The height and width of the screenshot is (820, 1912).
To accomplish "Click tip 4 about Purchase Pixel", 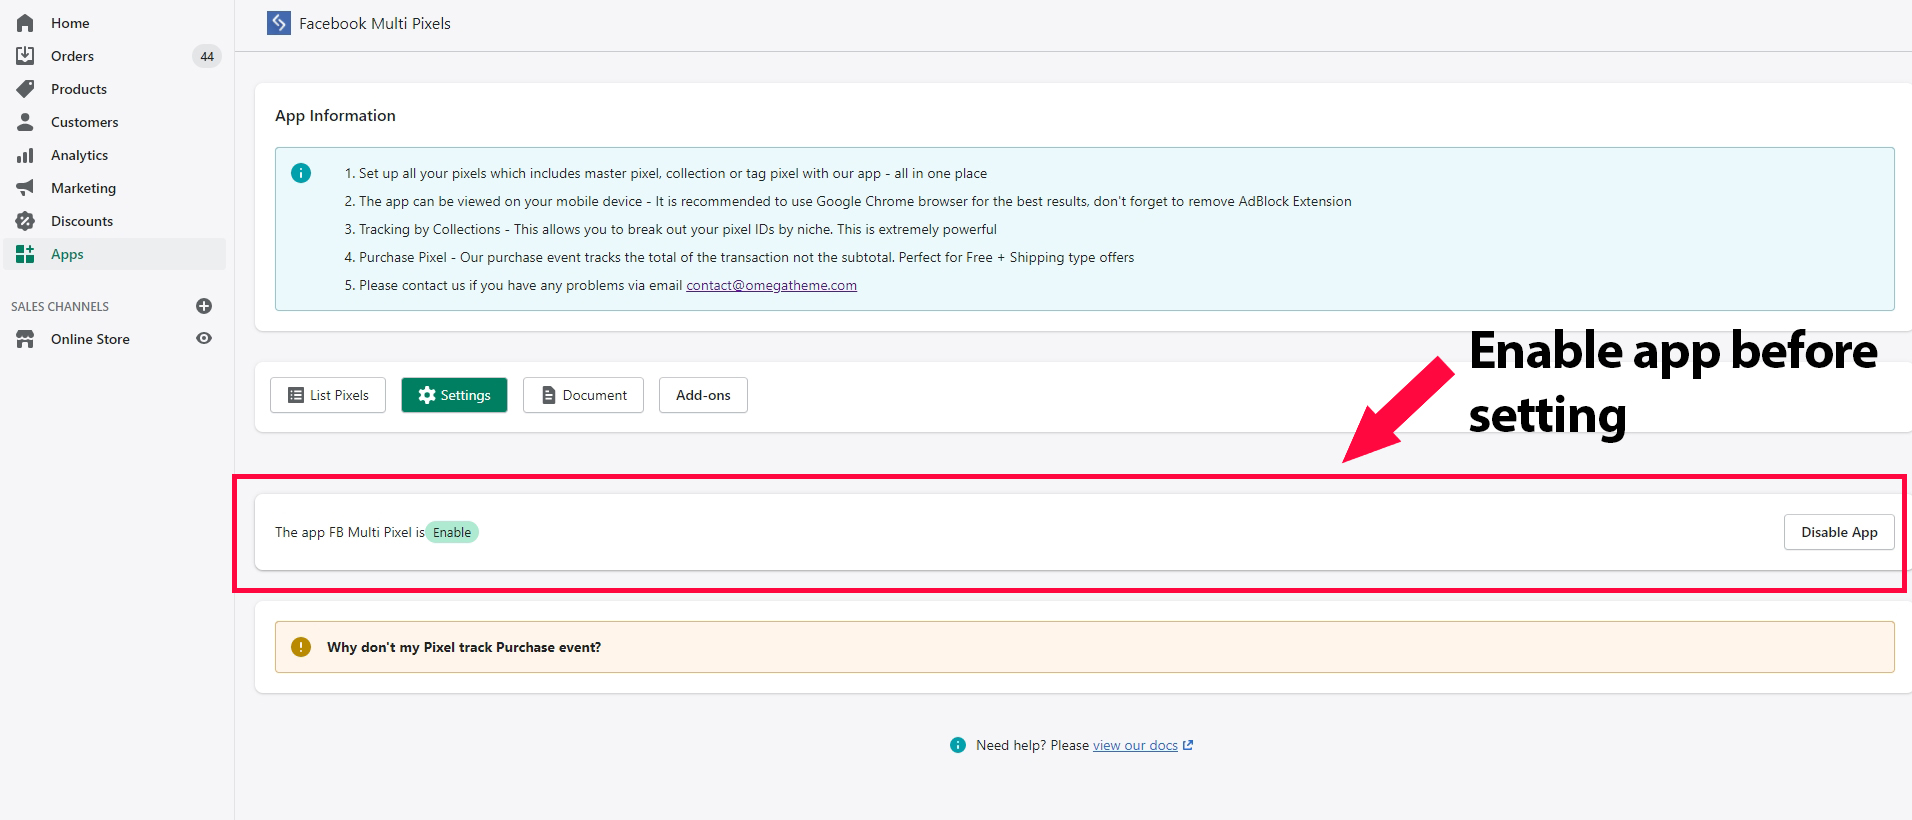I will click(739, 257).
